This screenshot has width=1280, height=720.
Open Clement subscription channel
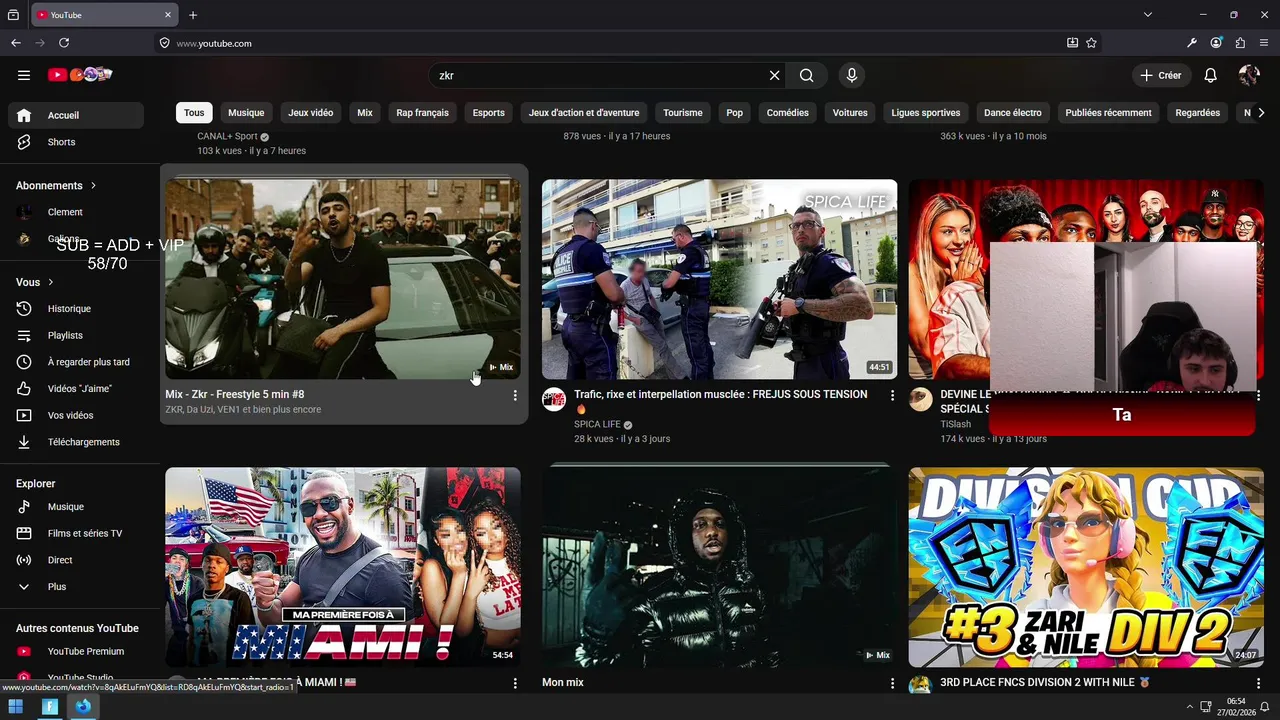click(76, 212)
